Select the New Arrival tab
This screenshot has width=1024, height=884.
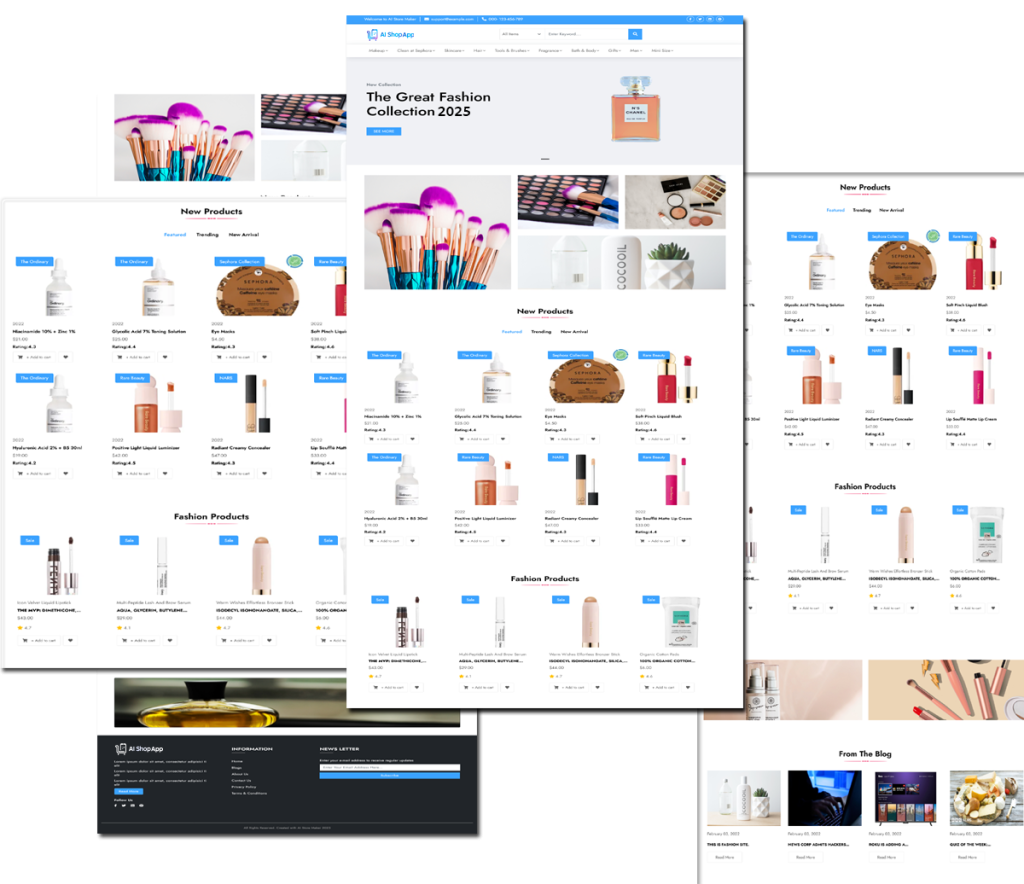click(574, 332)
